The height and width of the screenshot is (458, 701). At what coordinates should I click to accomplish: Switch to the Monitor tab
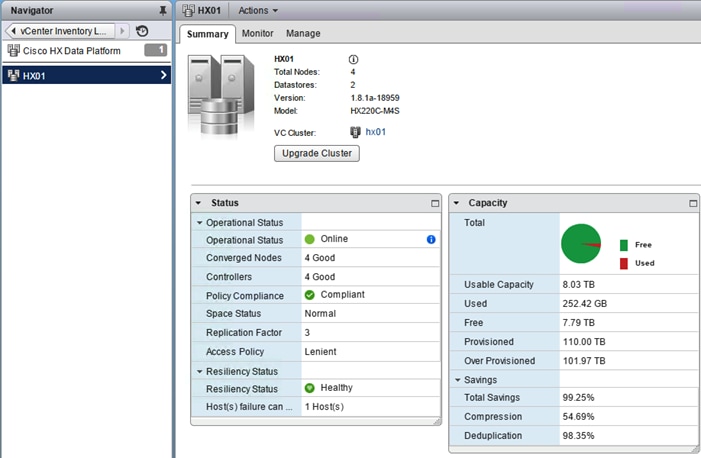point(258,34)
